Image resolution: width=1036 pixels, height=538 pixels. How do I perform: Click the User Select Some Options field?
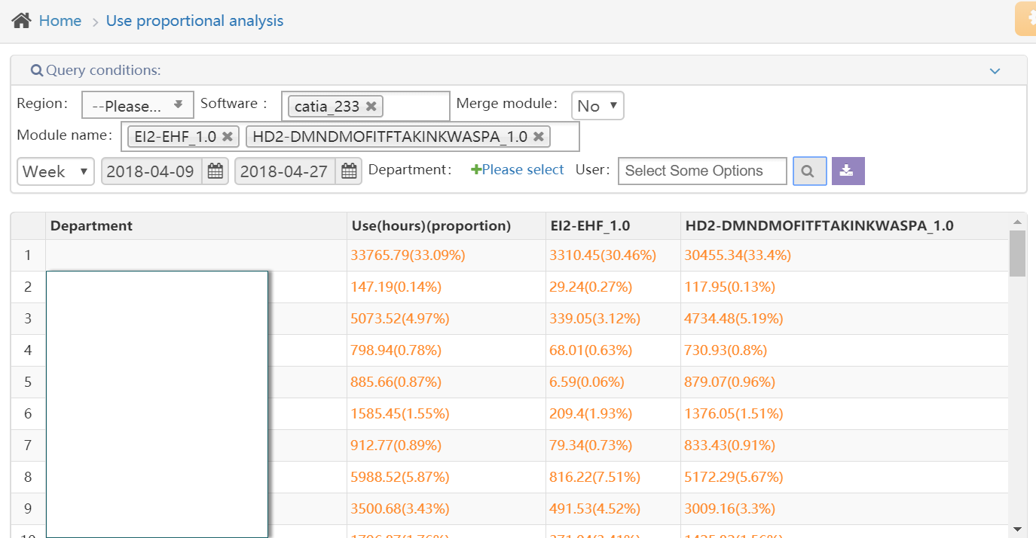point(702,171)
